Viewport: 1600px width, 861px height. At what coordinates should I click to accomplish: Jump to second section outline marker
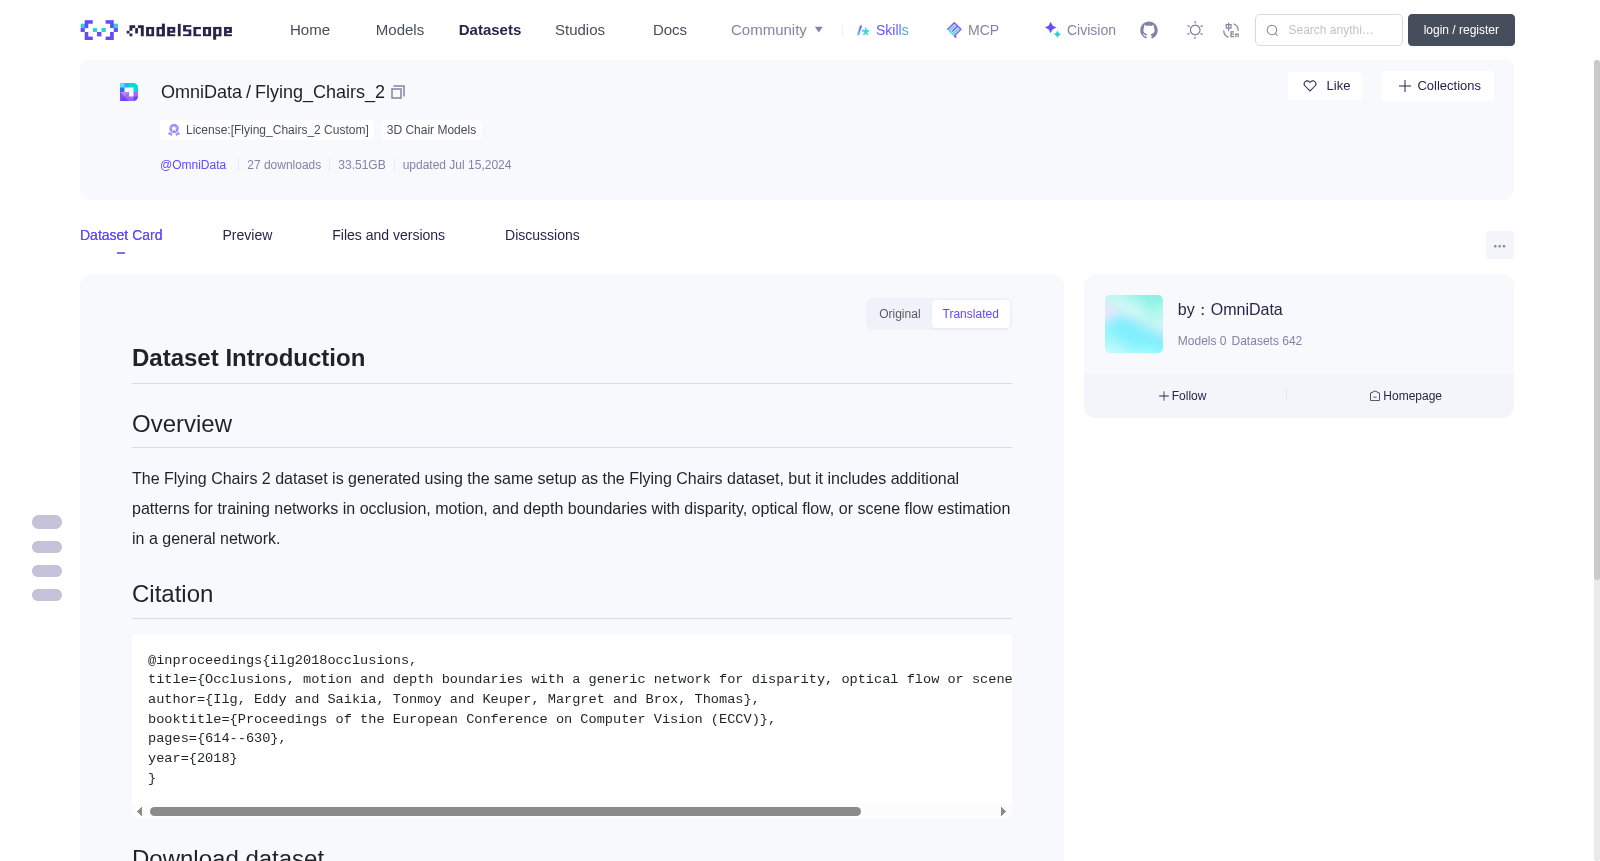[47, 547]
